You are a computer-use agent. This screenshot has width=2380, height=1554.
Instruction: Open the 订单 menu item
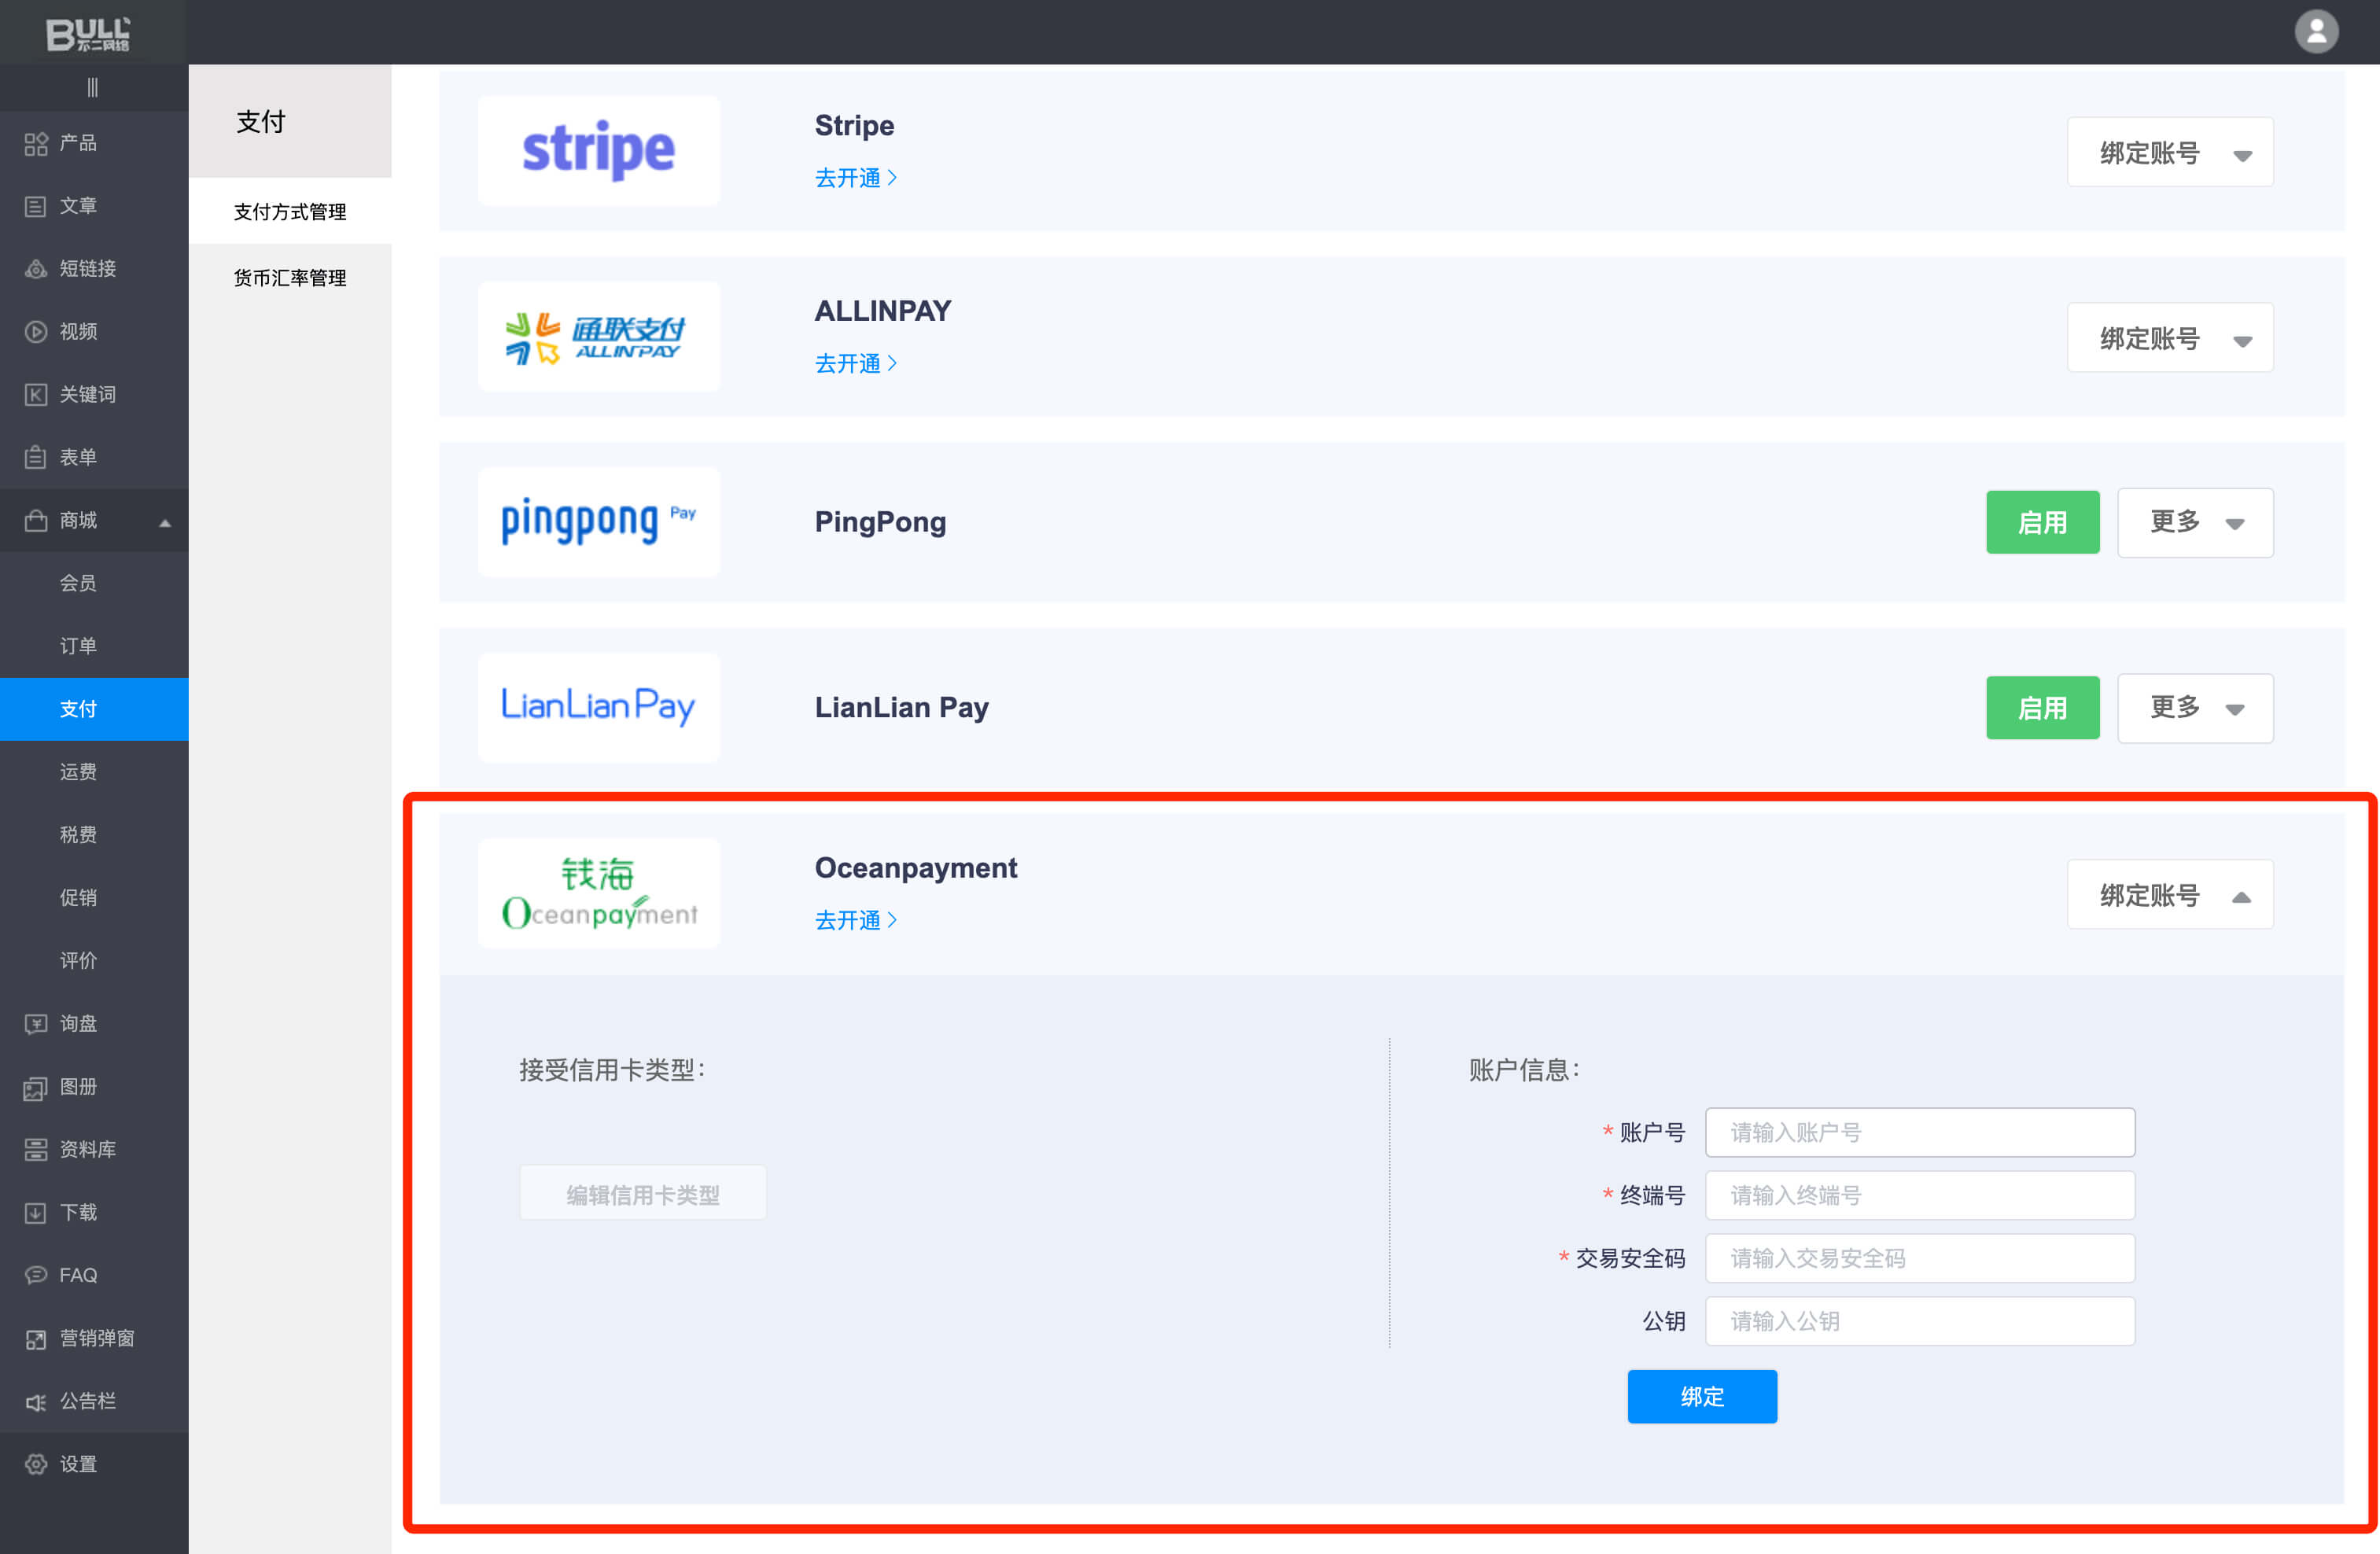(78, 646)
